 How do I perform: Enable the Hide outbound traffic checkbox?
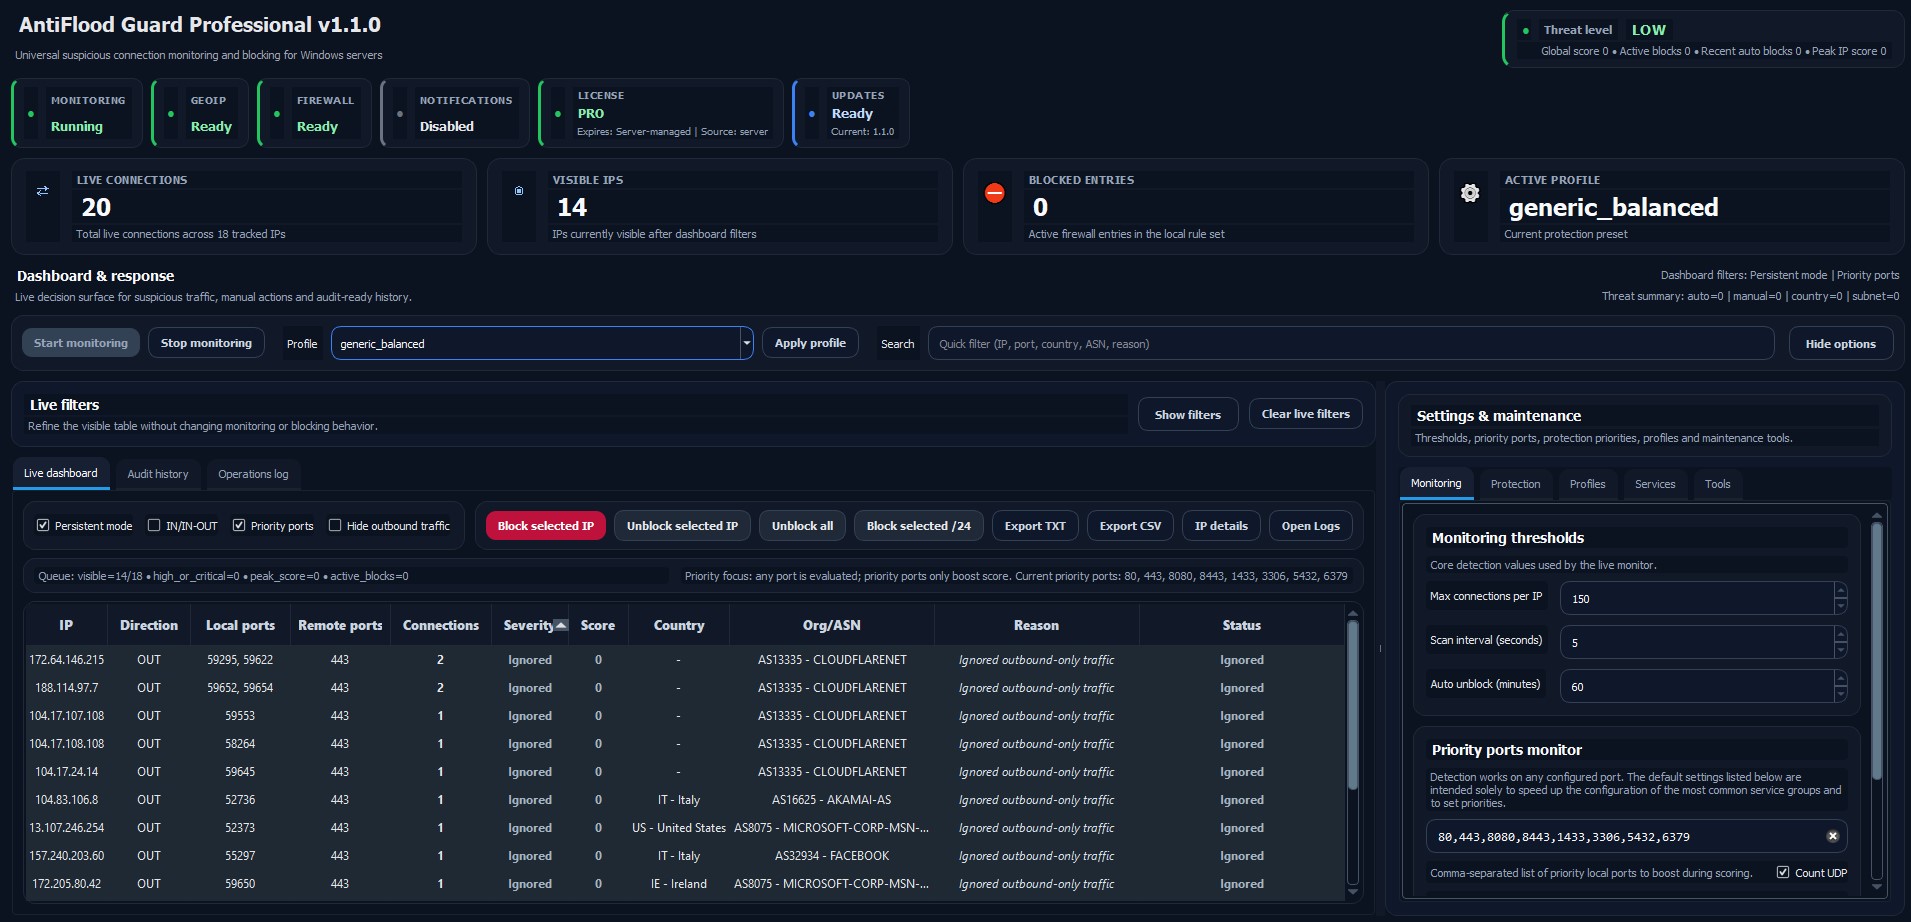(x=335, y=525)
